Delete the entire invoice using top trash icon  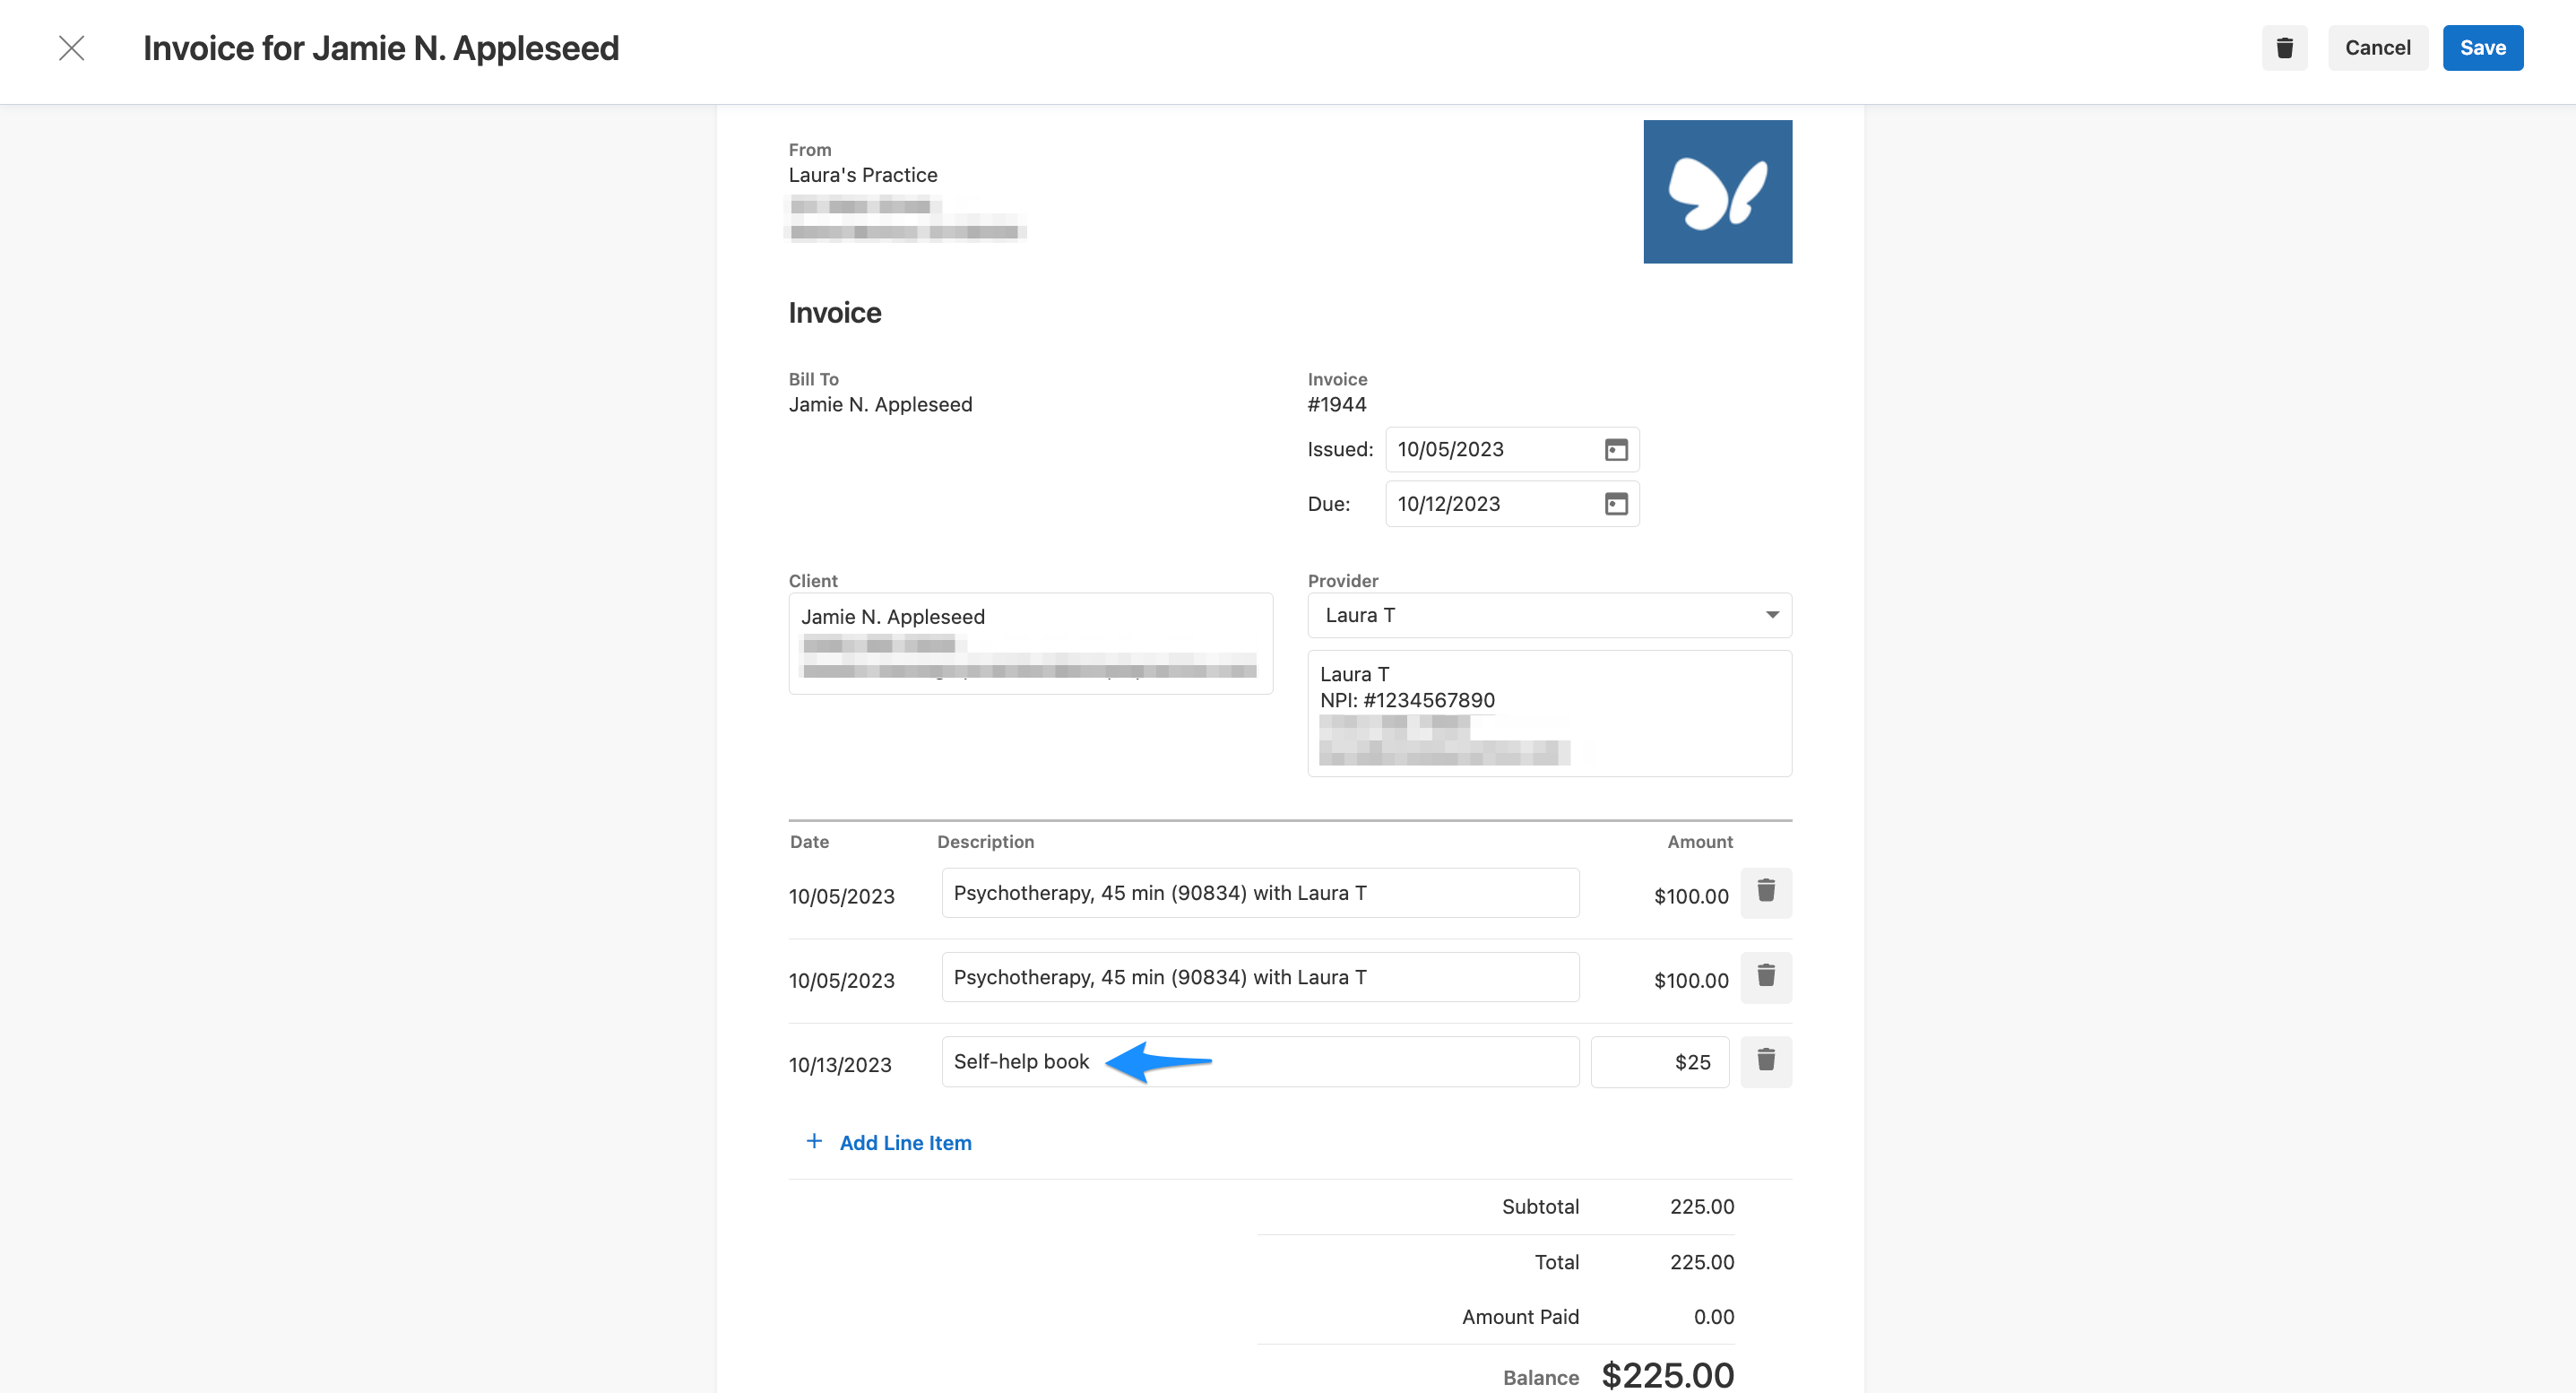pyautogui.click(x=2284, y=47)
